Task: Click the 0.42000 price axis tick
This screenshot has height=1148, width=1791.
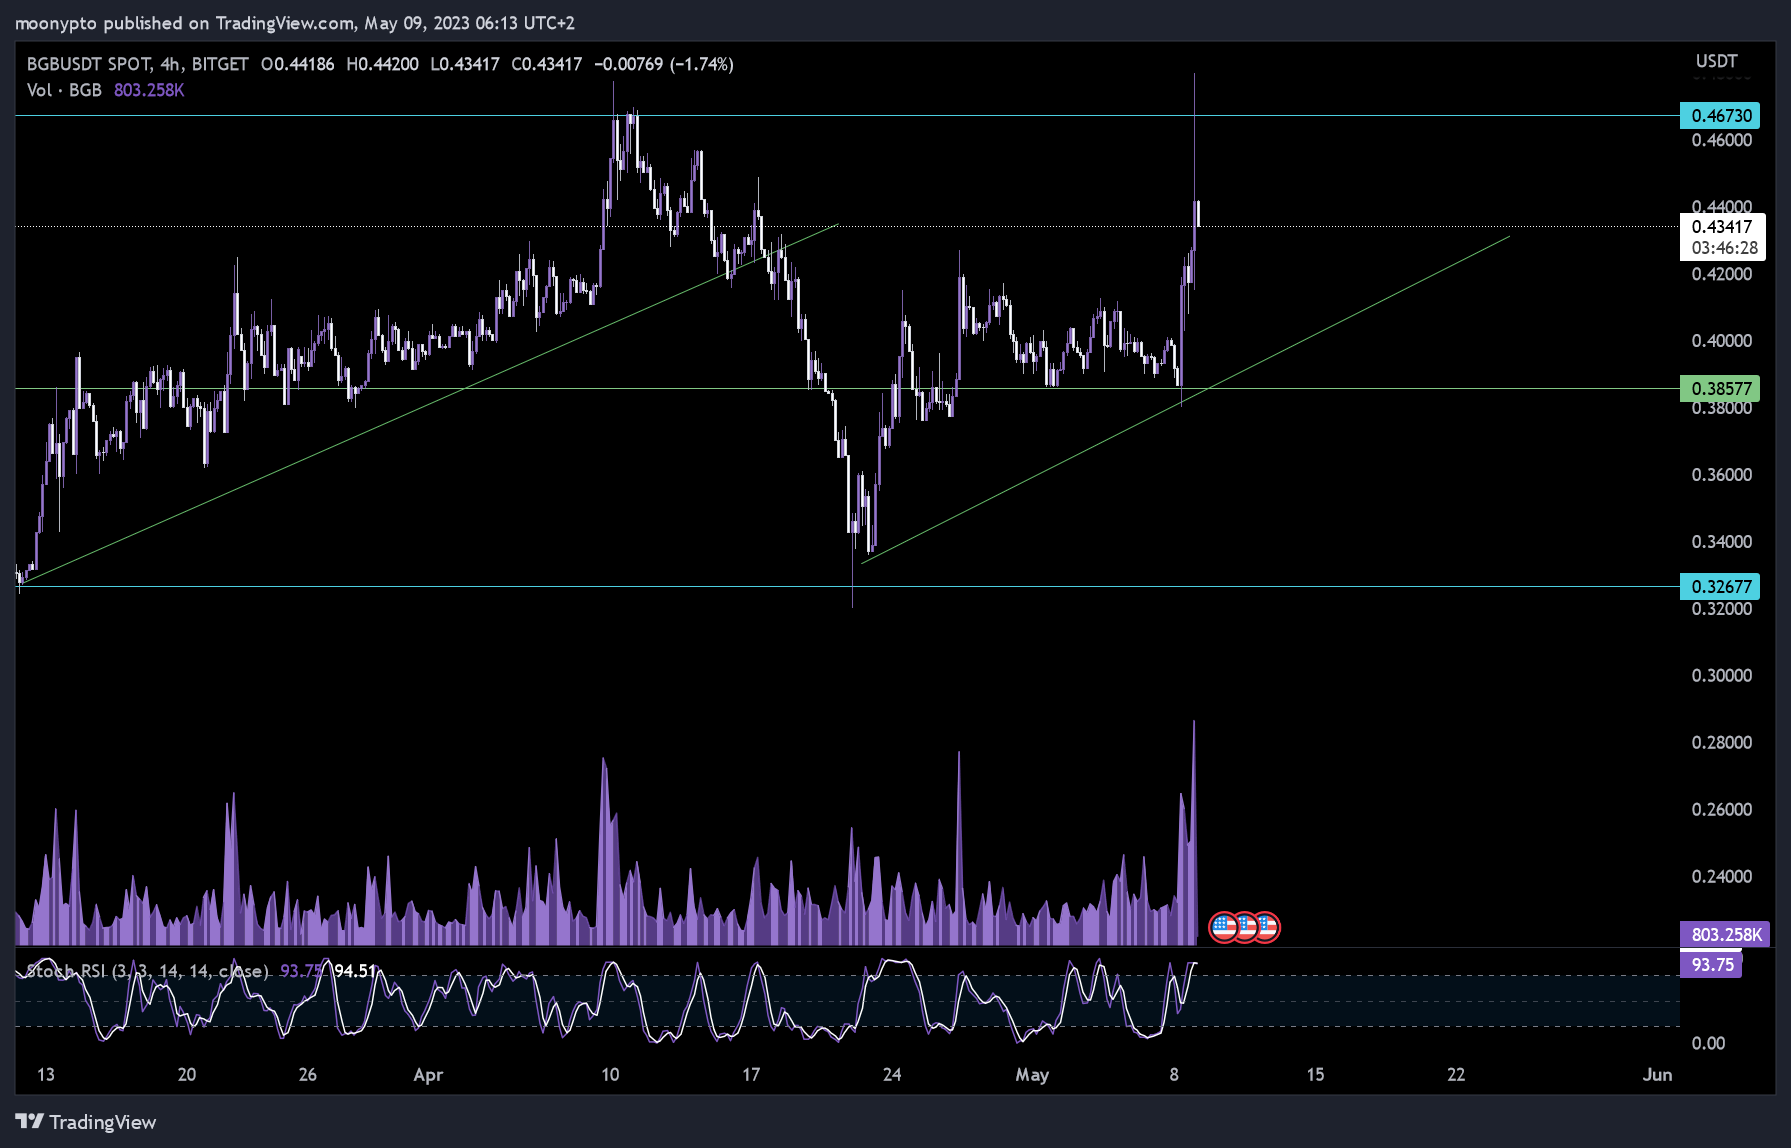Action: 1722,274
